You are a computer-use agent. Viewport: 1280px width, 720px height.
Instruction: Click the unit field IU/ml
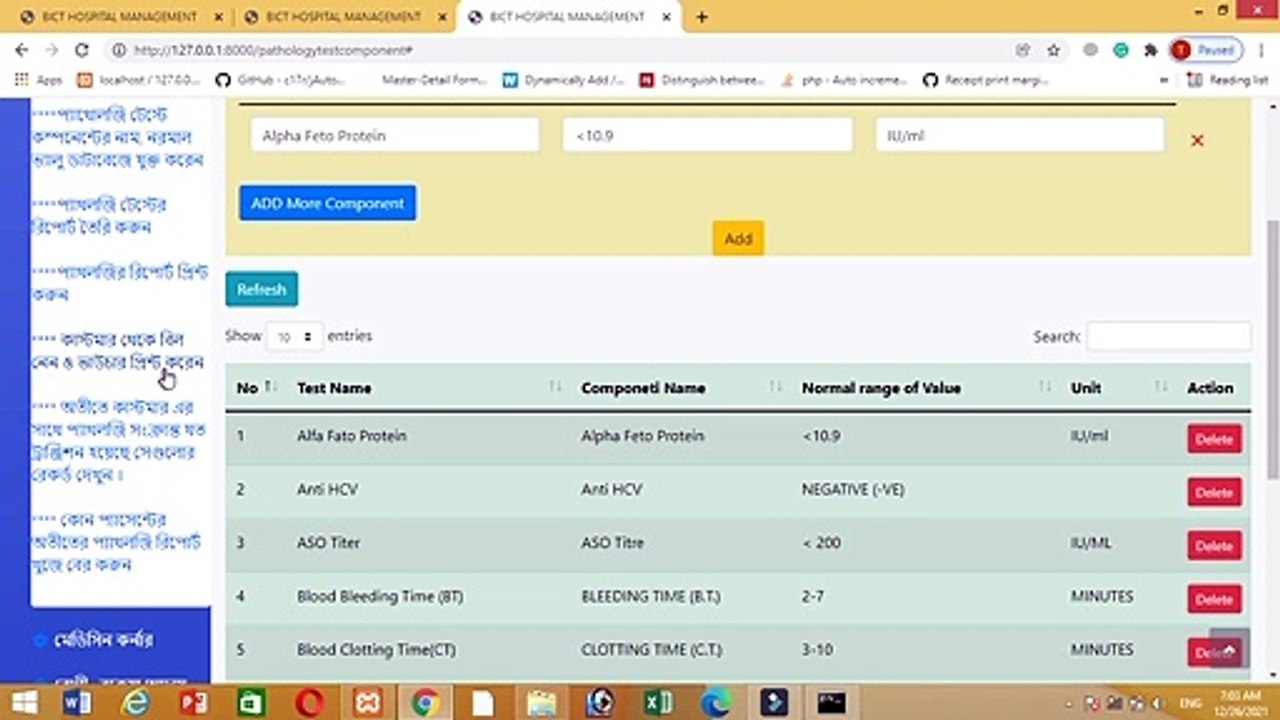(x=1020, y=135)
